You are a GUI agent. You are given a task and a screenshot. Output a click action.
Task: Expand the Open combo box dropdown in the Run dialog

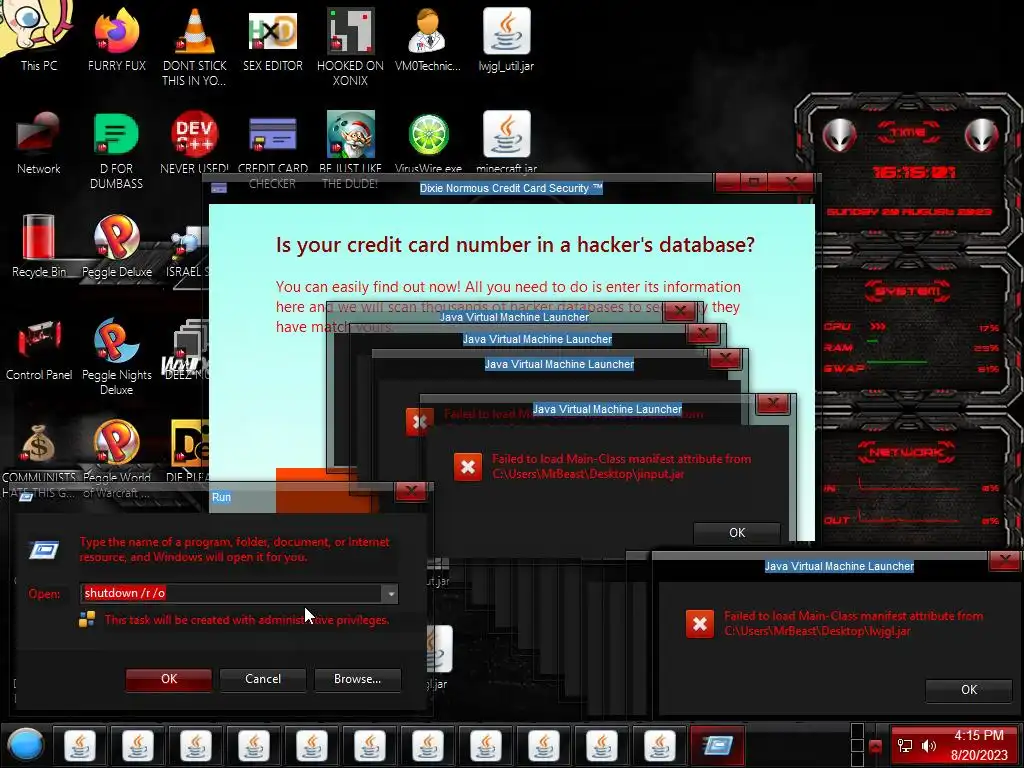(x=391, y=594)
